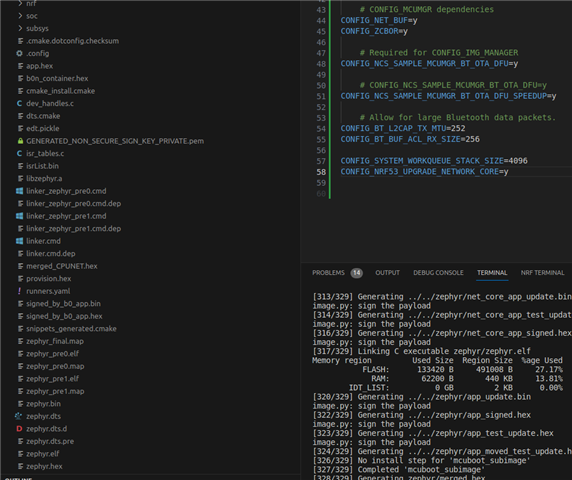Click "Completed 'mcuboot_subimage'" terminal line

tap(398, 469)
